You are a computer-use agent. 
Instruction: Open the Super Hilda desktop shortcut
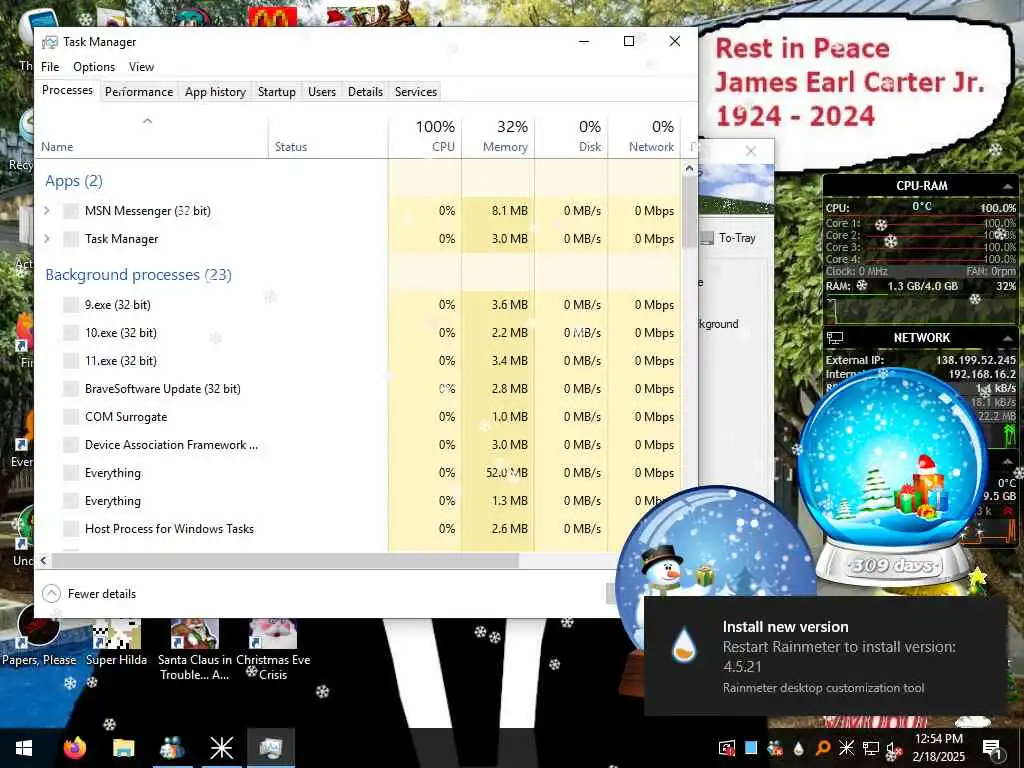click(x=116, y=642)
